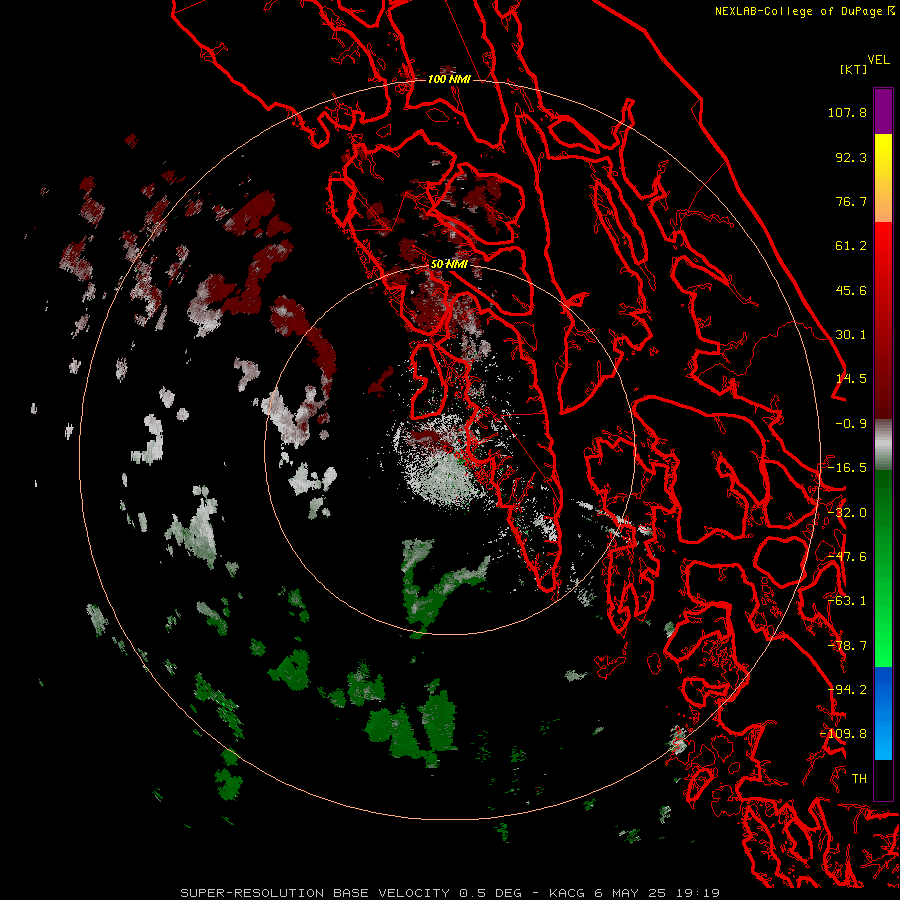Select the 45.6 legend value

click(x=851, y=290)
